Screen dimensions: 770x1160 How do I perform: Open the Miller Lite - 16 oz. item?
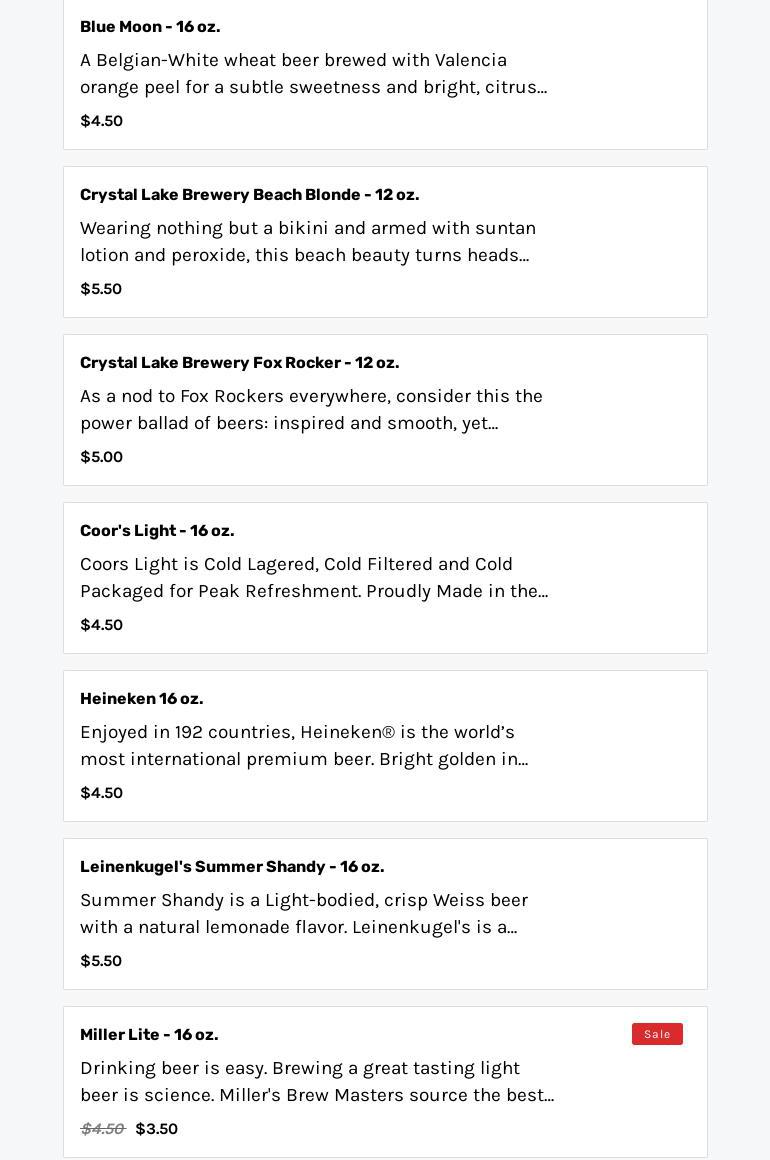click(149, 1035)
